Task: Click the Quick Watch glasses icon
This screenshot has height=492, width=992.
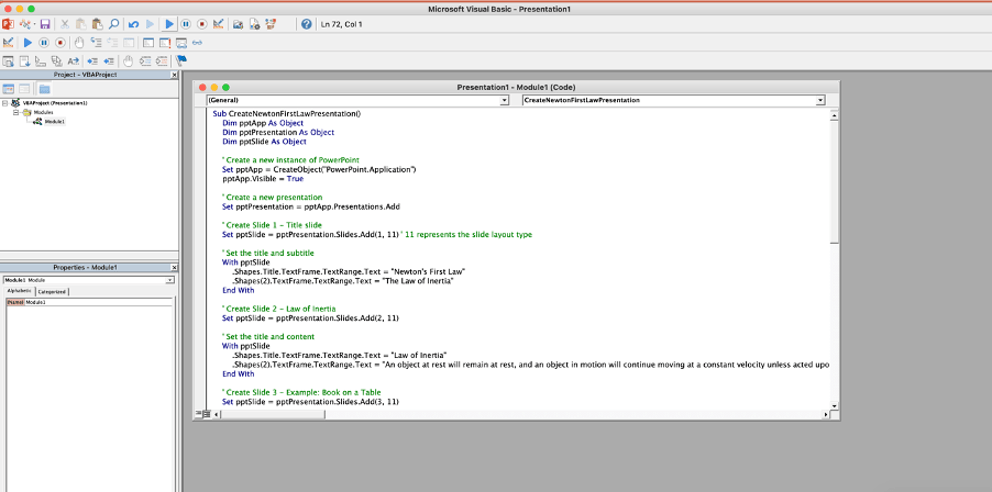Action: 197,43
